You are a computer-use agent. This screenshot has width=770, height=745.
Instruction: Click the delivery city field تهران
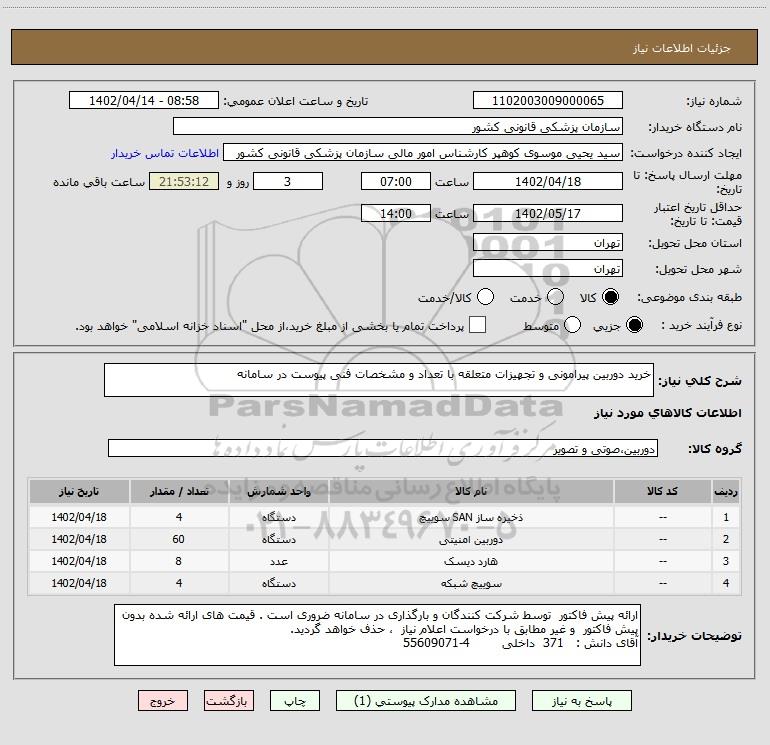548,269
